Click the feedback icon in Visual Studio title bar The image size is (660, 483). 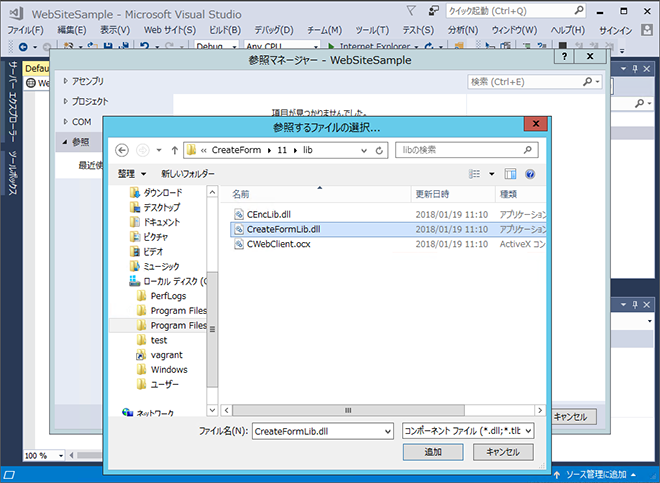tap(433, 11)
